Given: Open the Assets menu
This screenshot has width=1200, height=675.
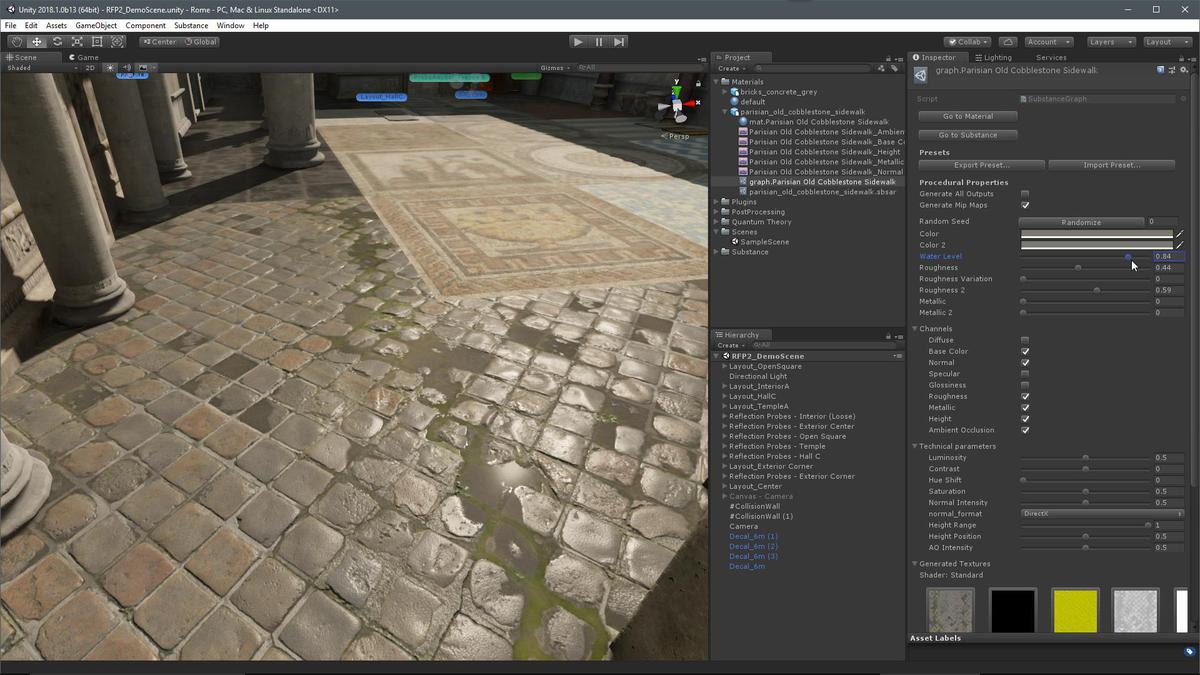Looking at the screenshot, I should pyautogui.click(x=56, y=25).
